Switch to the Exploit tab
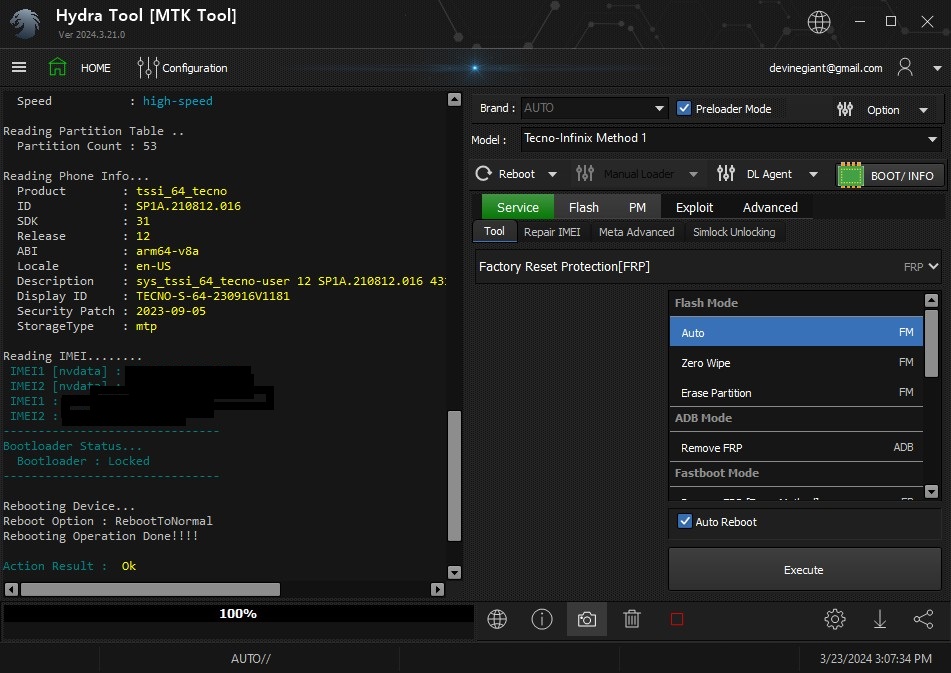This screenshot has height=673, width=951. (x=694, y=207)
